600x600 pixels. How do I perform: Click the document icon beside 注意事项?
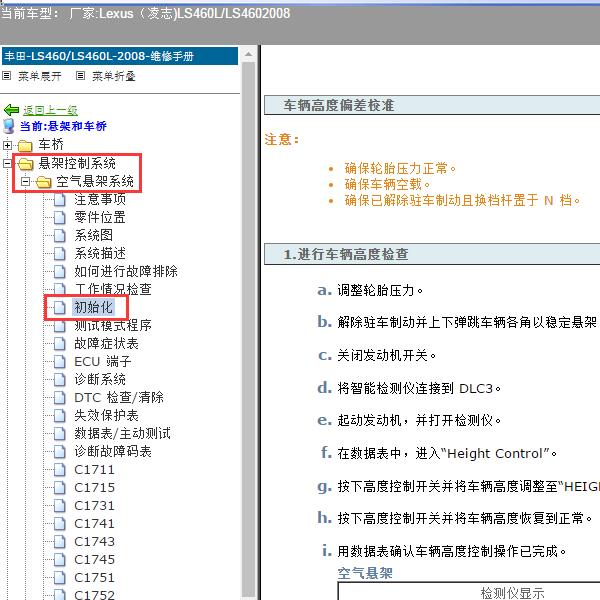tap(60, 200)
